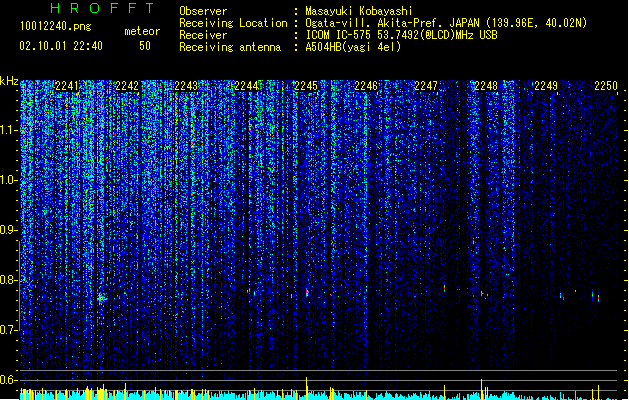This screenshot has width=629, height=400.
Task: Click the 2248 time marker
Action: pyautogui.click(x=486, y=86)
